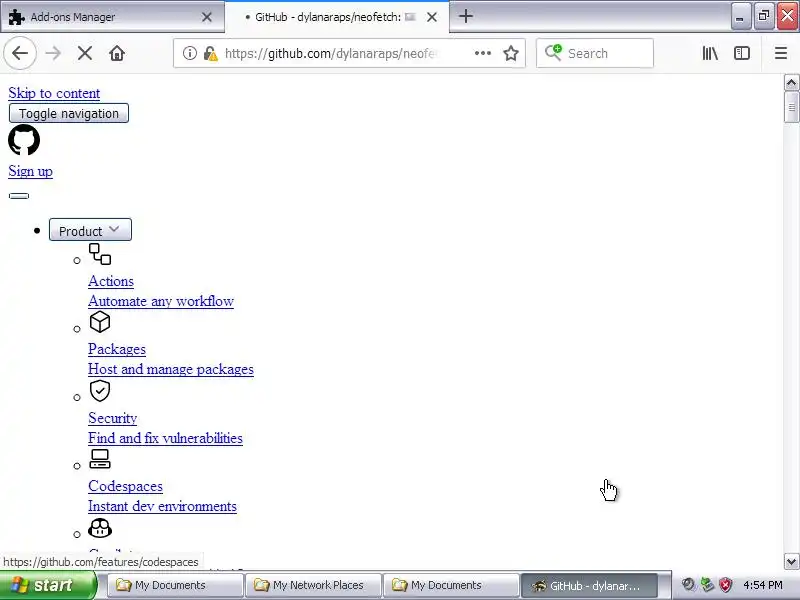Click the Packages cube icon
Viewport: 800px width, 600px height.
[x=100, y=322]
